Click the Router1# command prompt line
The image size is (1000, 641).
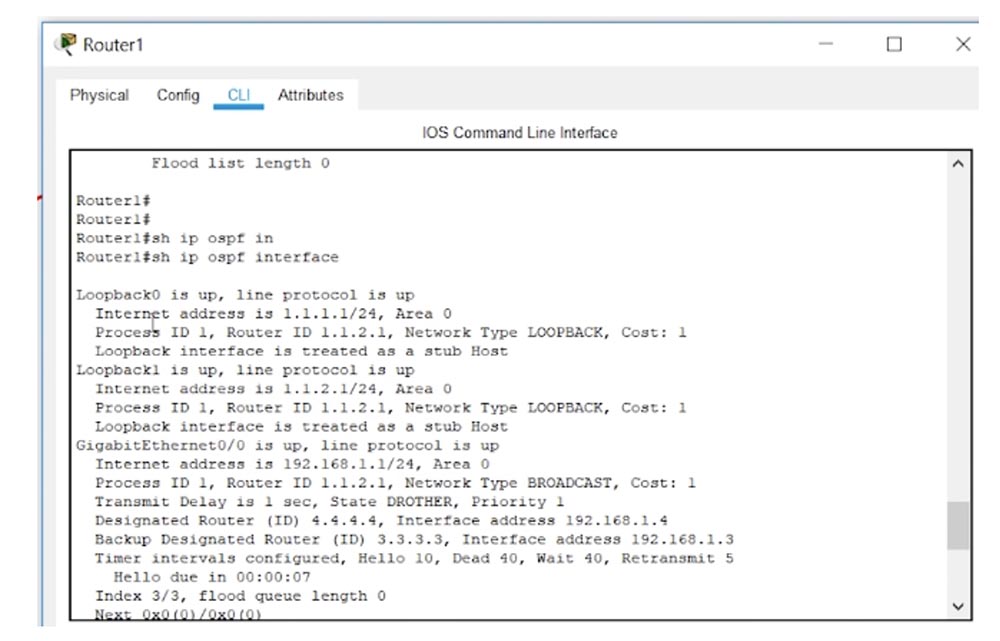pyautogui.click(x=115, y=199)
